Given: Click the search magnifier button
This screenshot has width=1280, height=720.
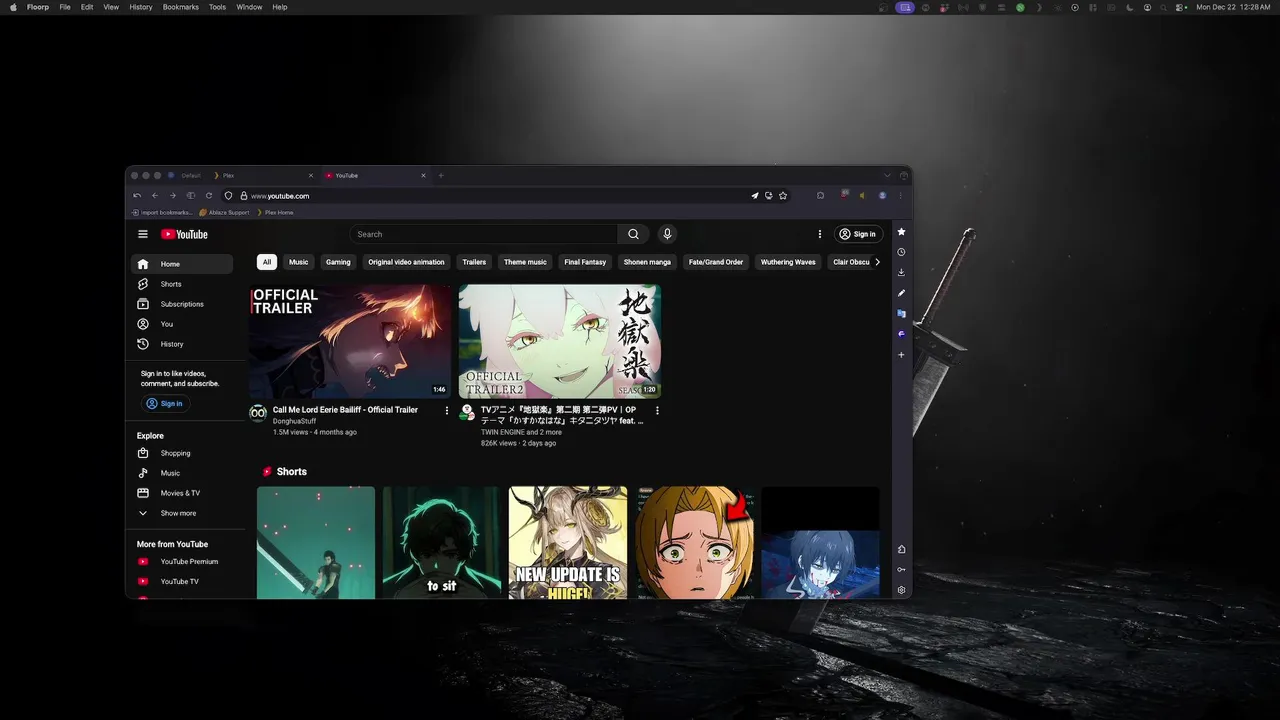Looking at the screenshot, I should point(633,234).
